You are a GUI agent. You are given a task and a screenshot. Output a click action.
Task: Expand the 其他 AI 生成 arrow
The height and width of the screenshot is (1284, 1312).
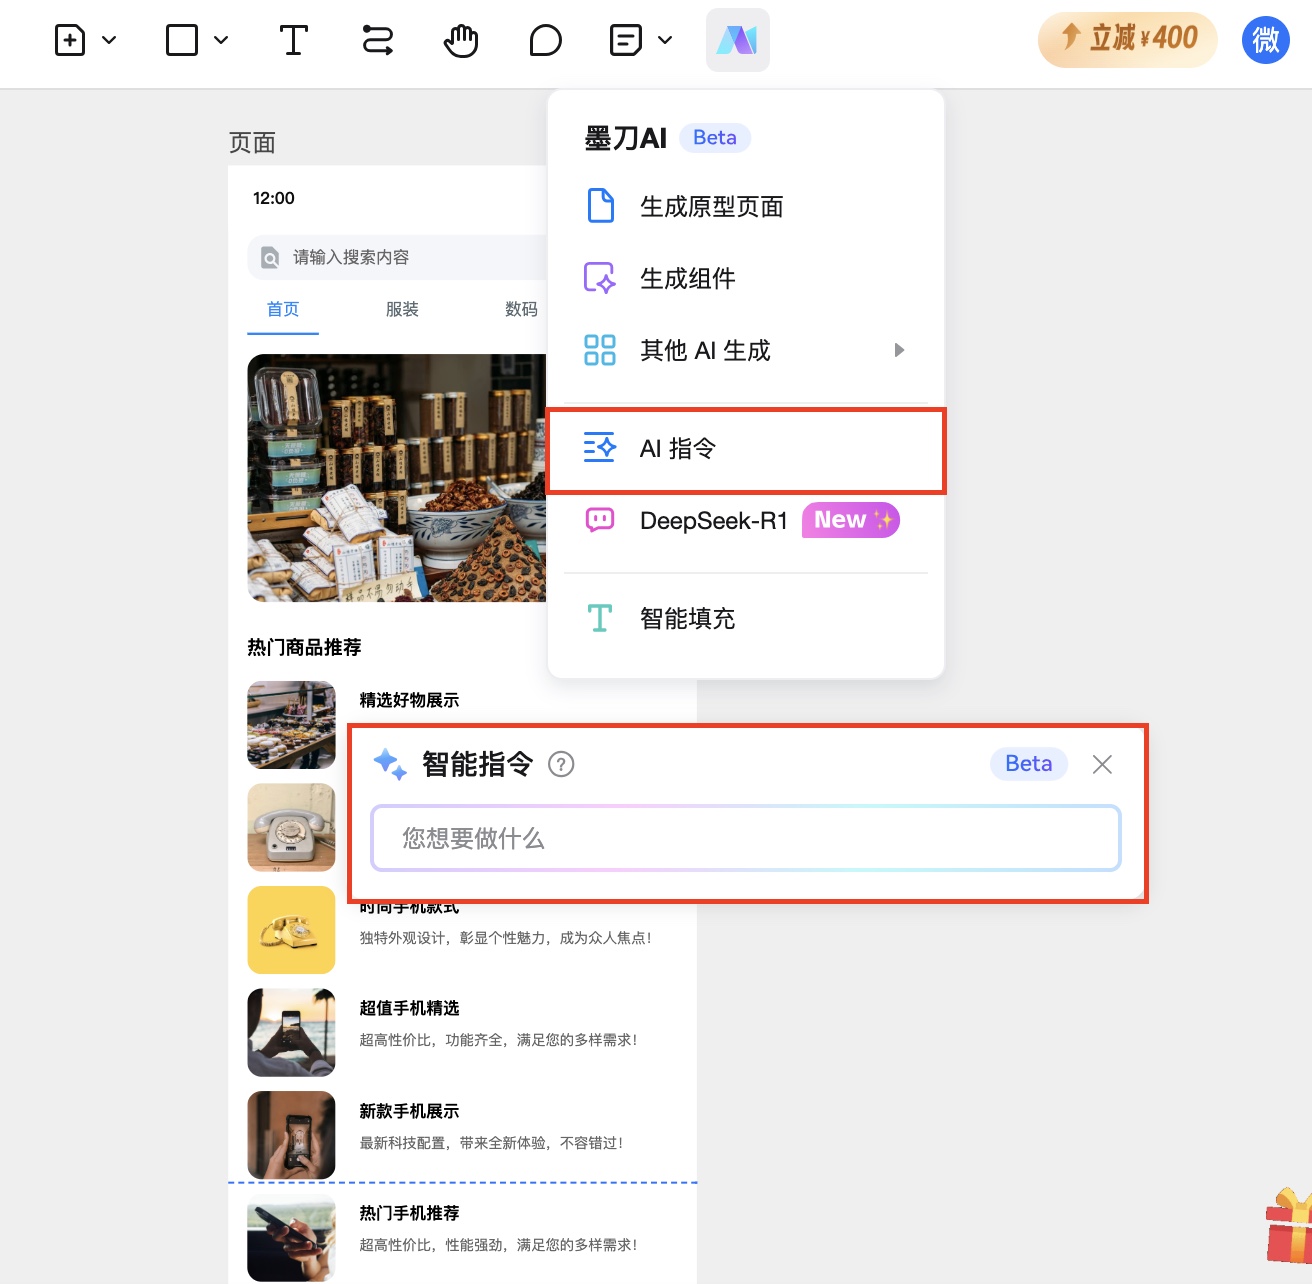[x=899, y=350]
